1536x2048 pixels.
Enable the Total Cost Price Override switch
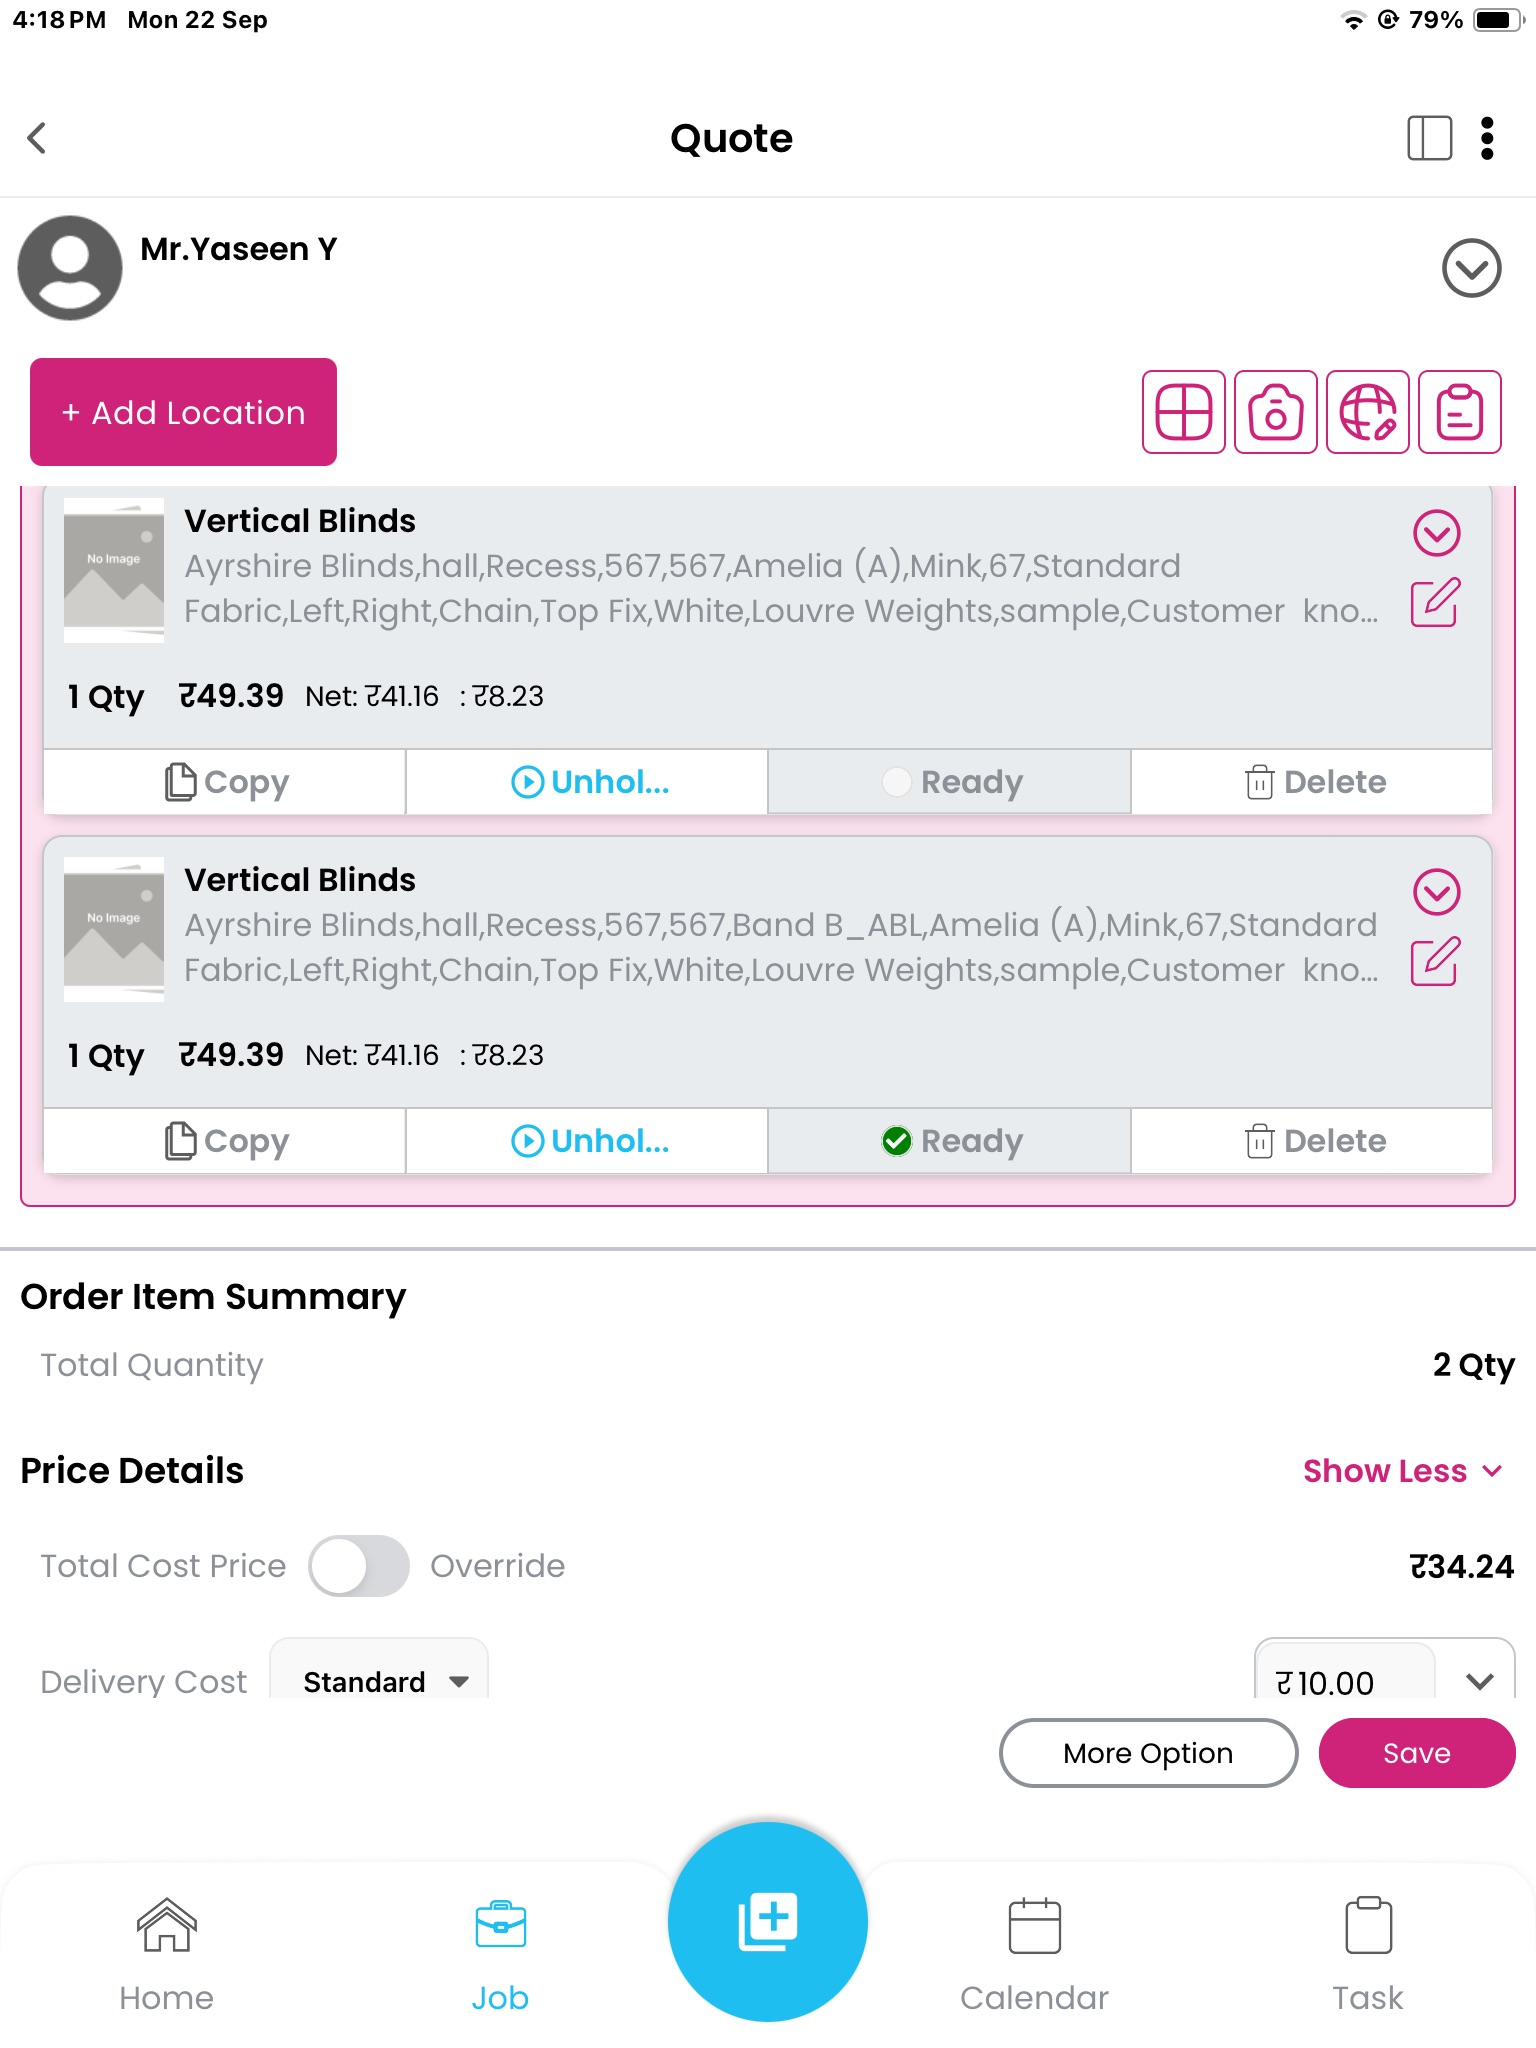tap(359, 1566)
